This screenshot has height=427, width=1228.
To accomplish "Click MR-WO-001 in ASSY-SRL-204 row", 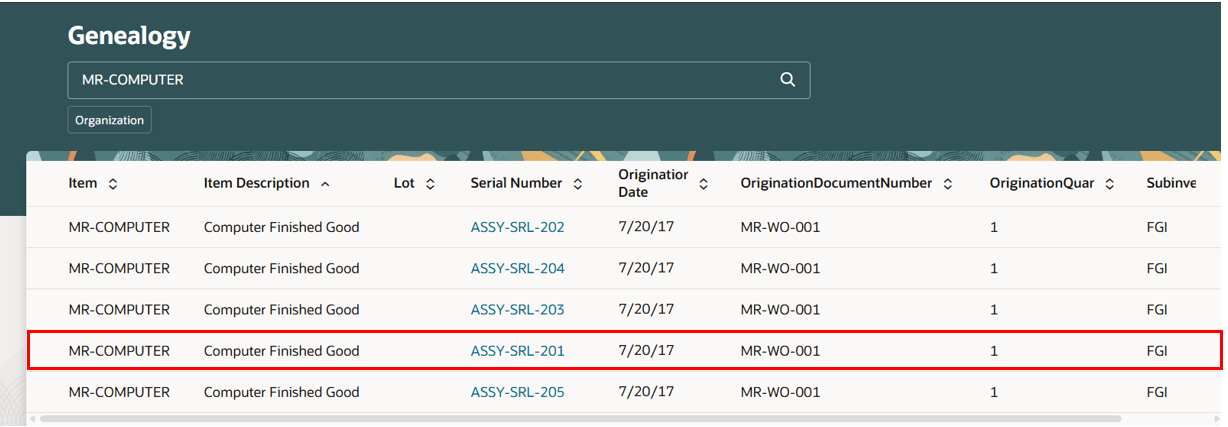I will [x=780, y=268].
